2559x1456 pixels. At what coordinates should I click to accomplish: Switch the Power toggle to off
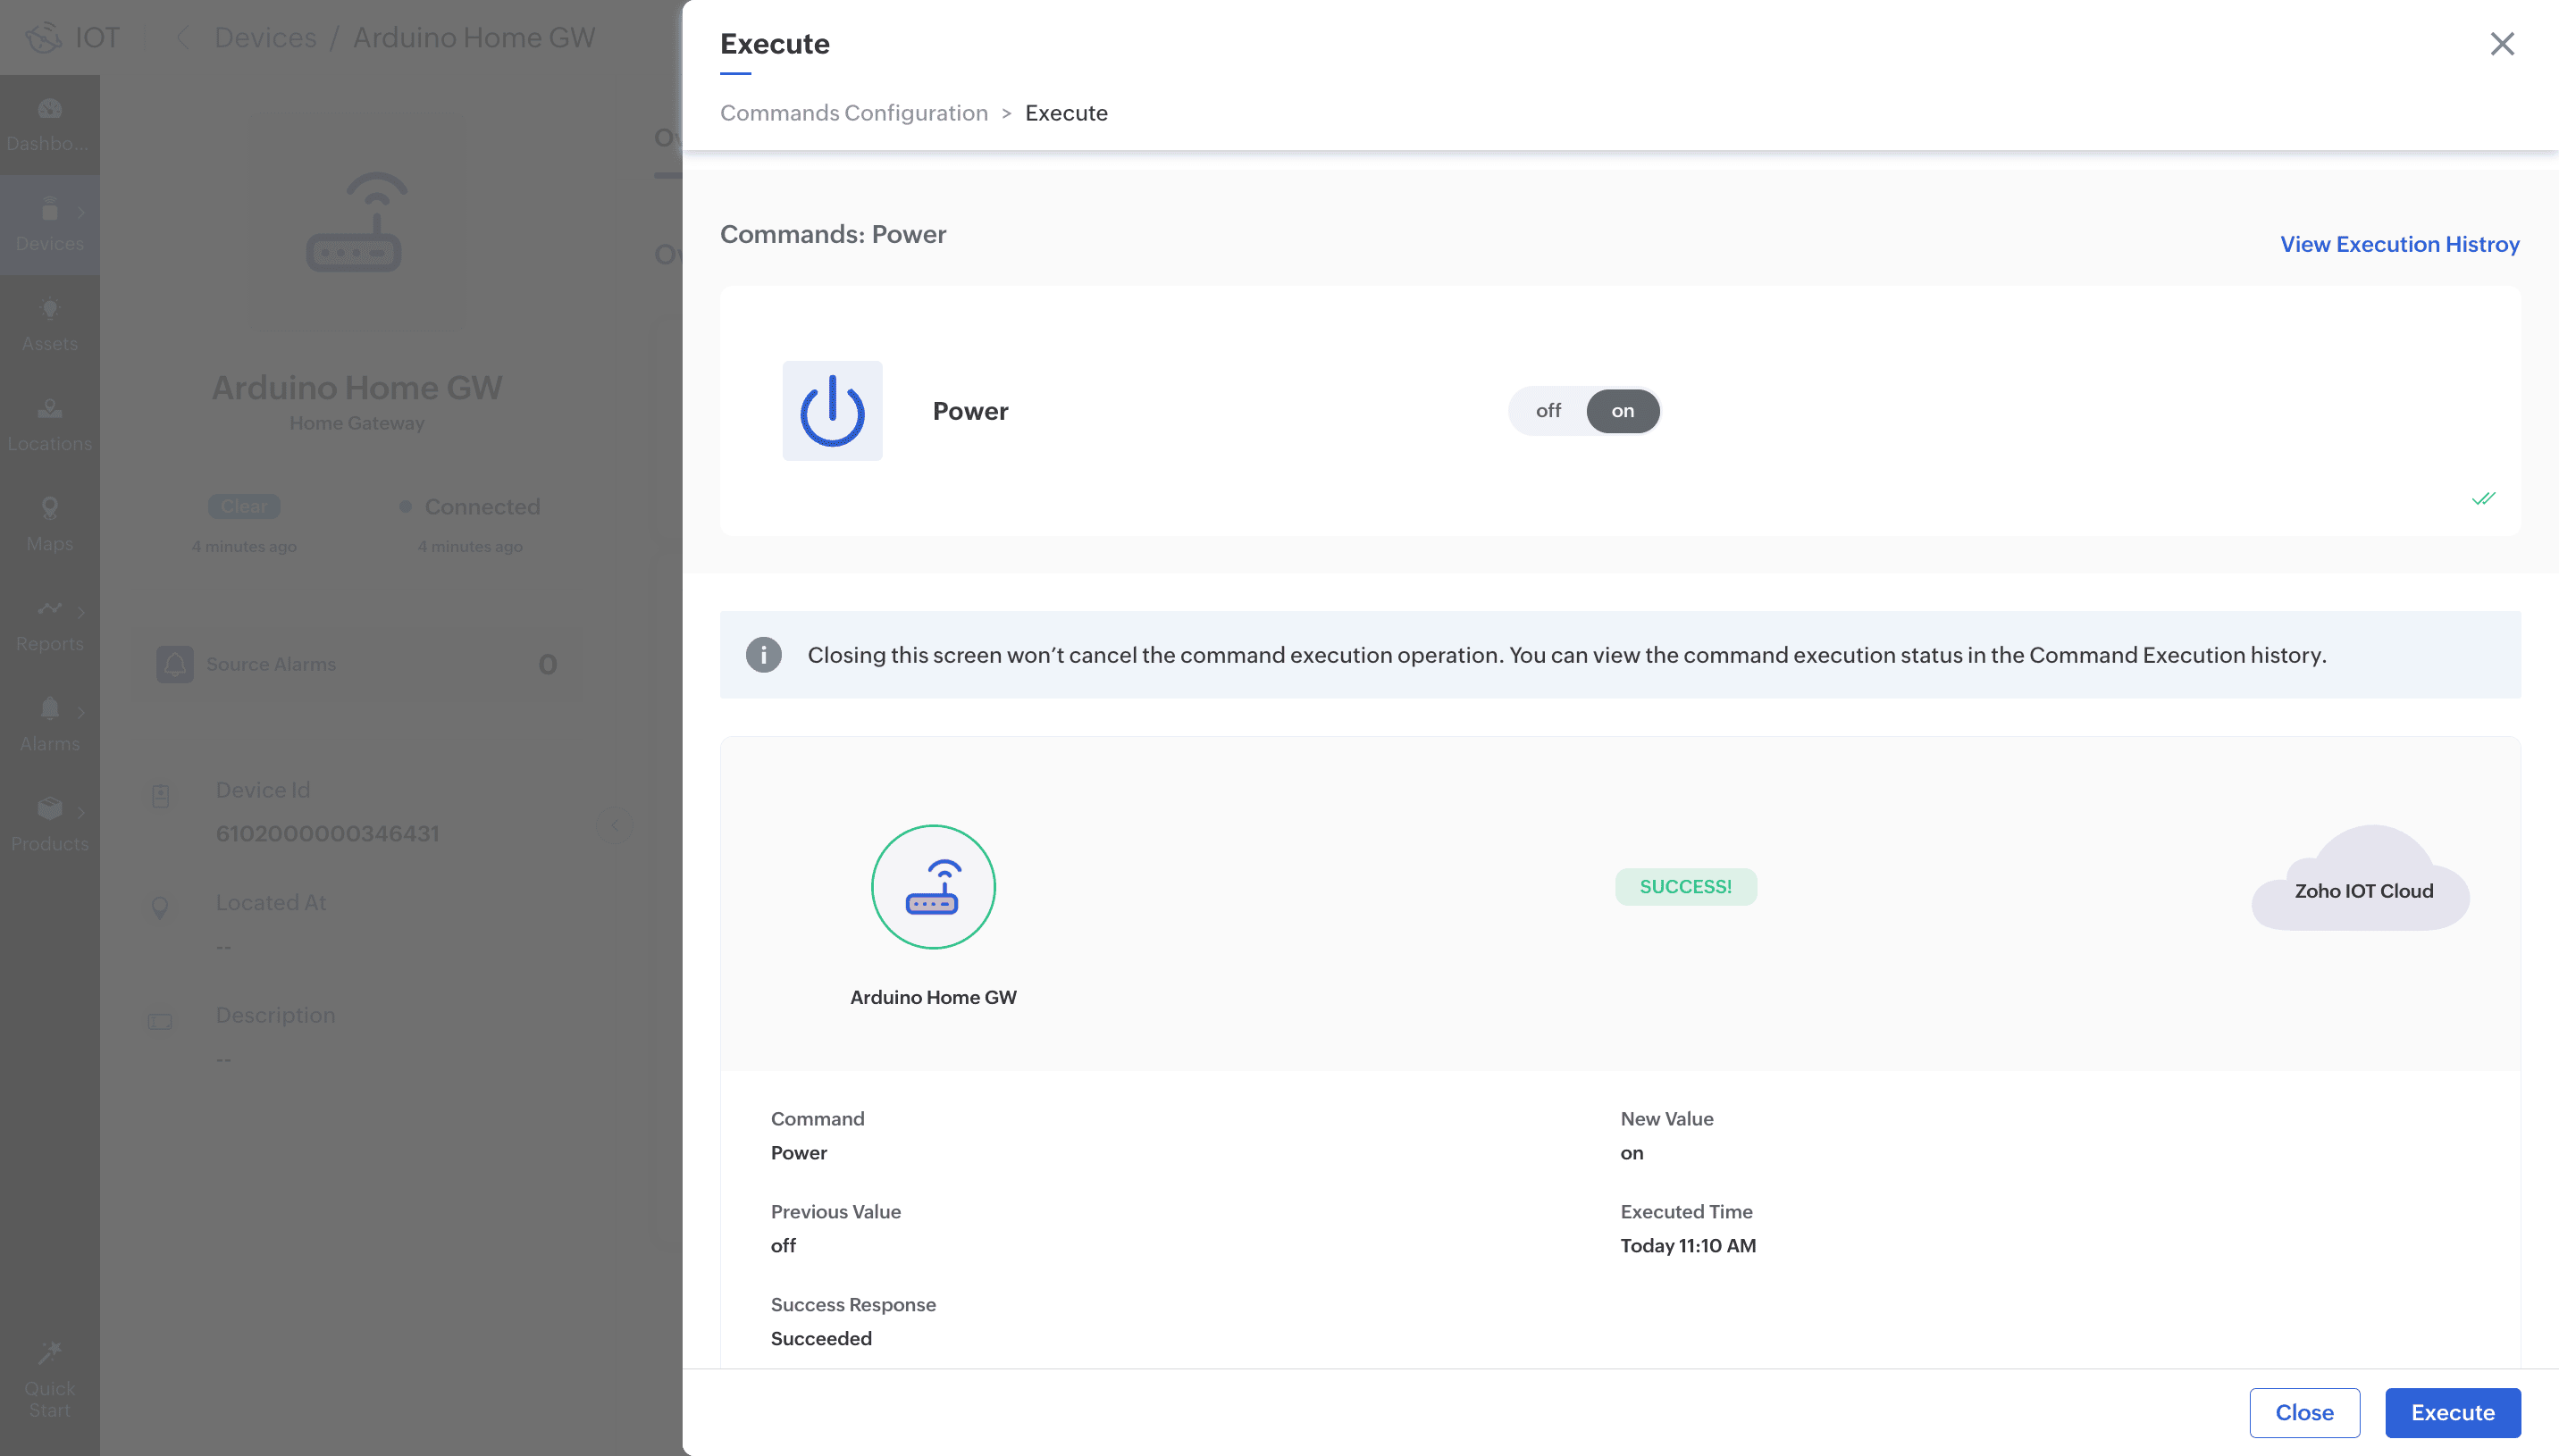tap(1548, 411)
